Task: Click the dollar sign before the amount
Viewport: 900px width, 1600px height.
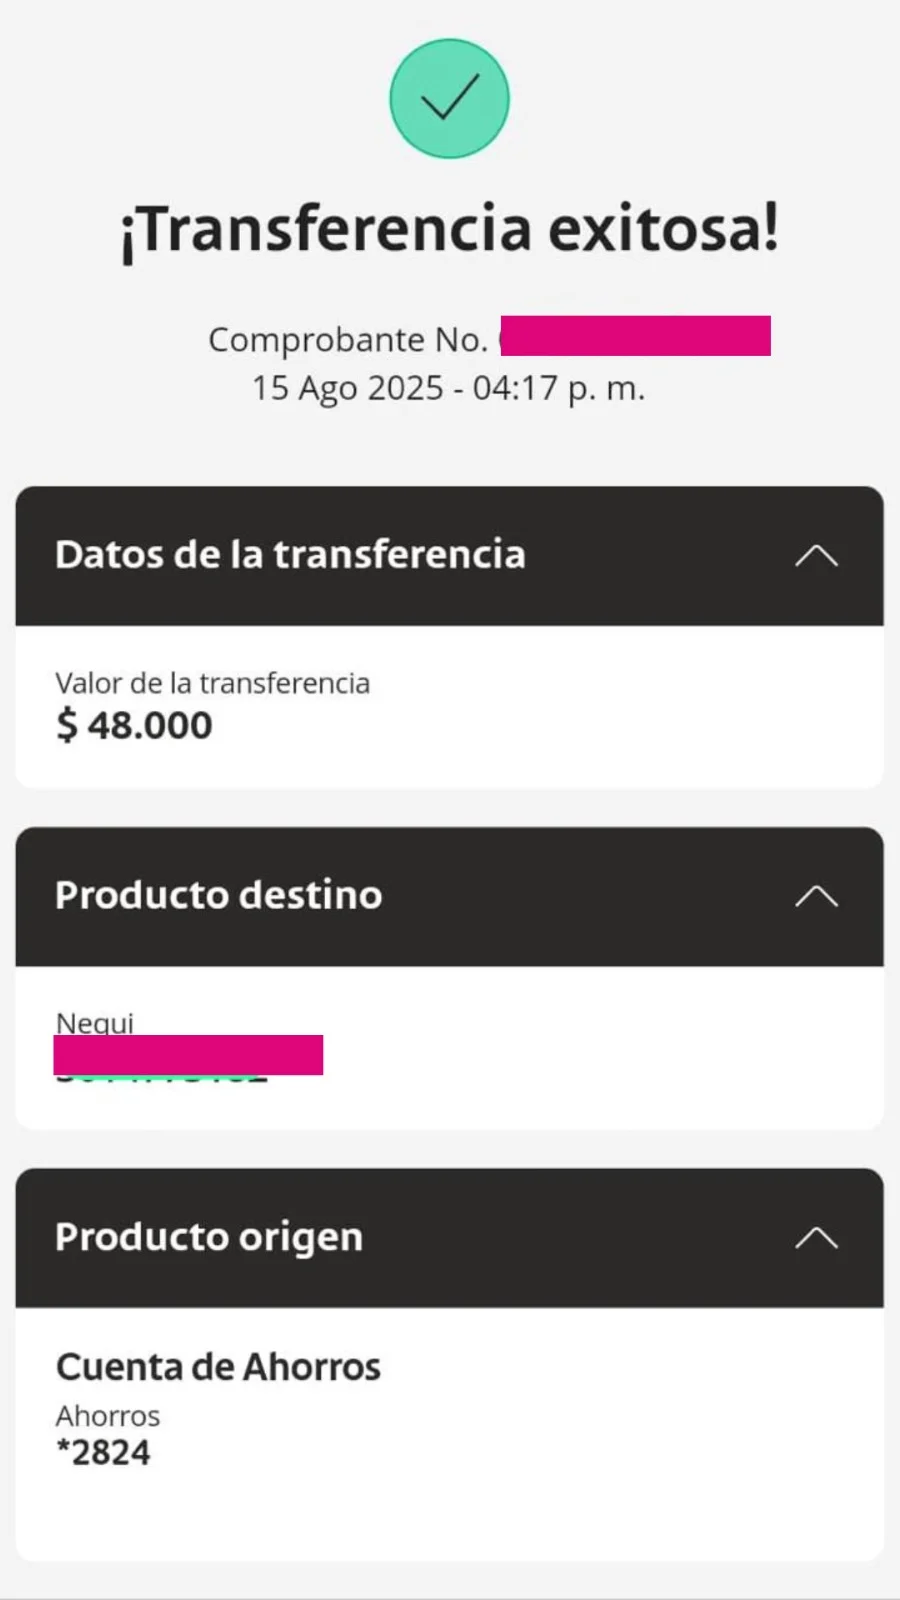Action: click(66, 726)
